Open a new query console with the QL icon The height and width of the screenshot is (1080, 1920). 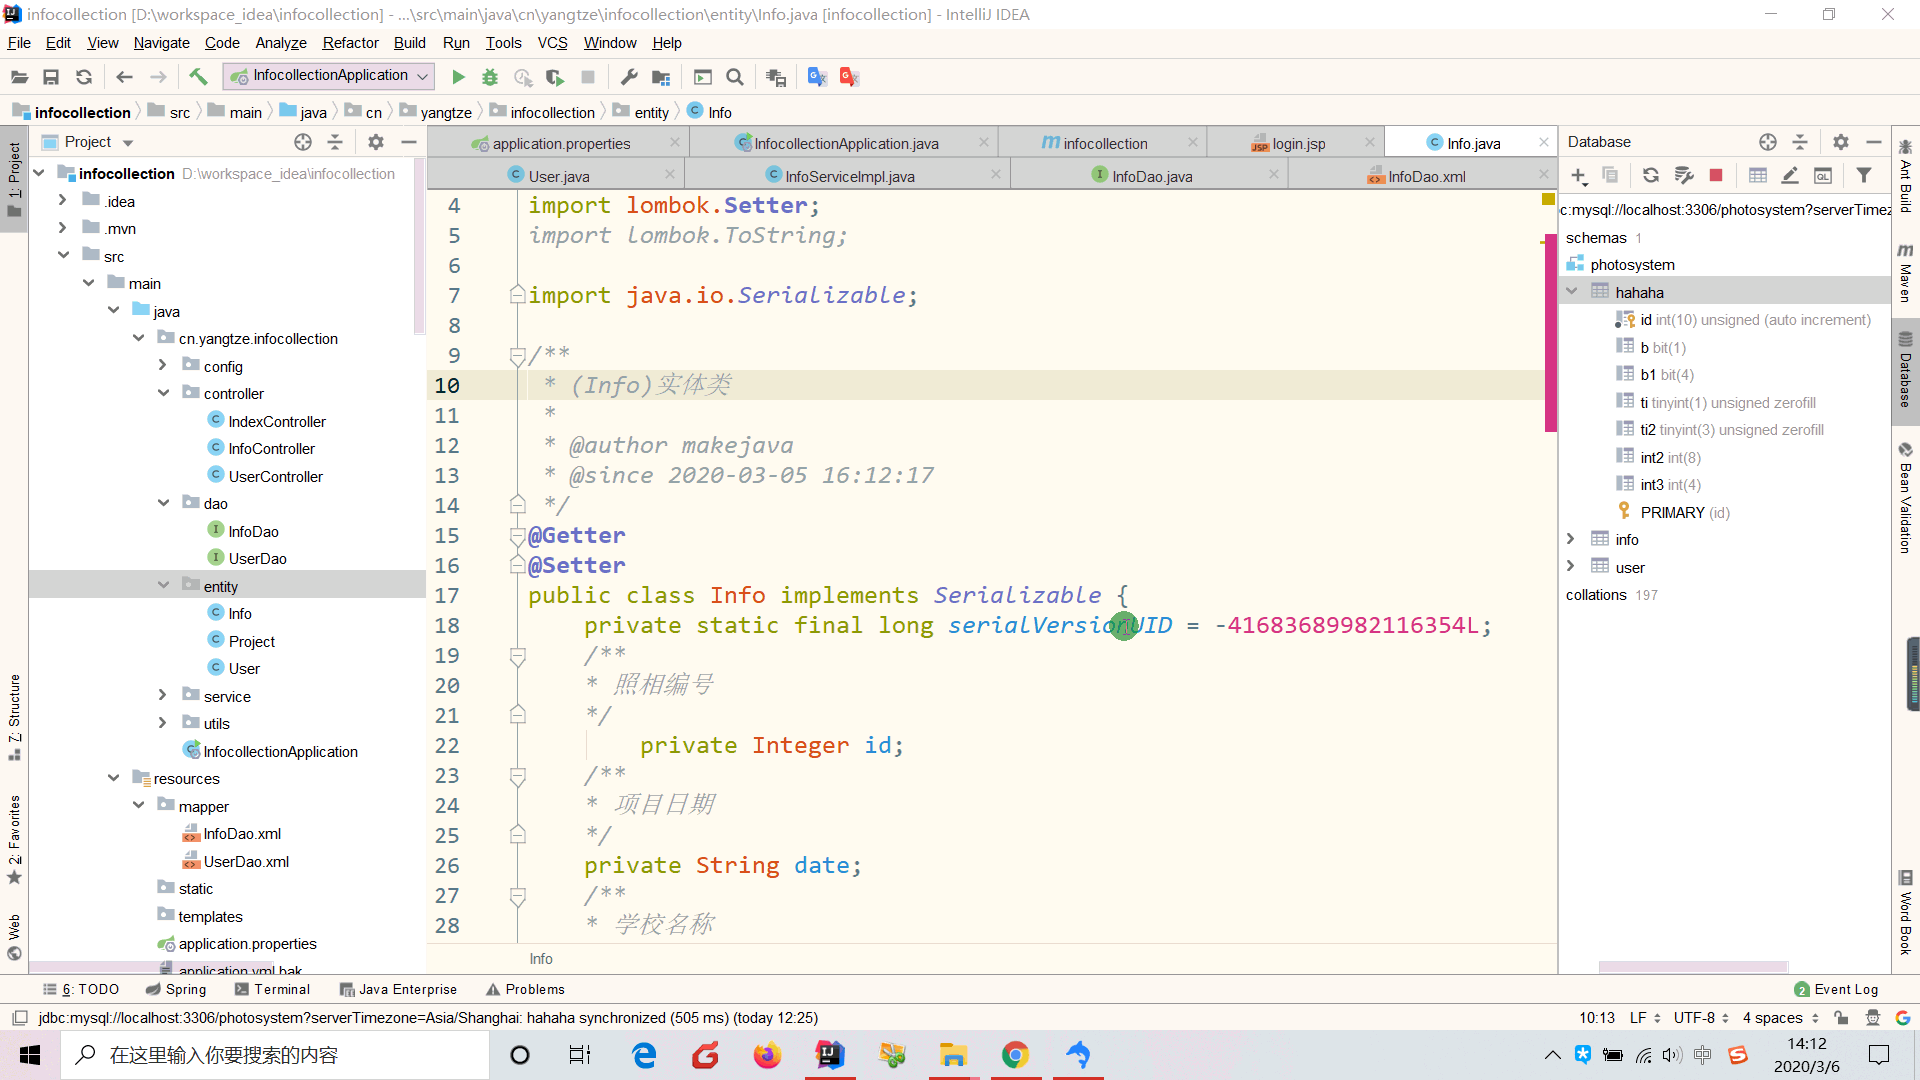tap(1823, 175)
